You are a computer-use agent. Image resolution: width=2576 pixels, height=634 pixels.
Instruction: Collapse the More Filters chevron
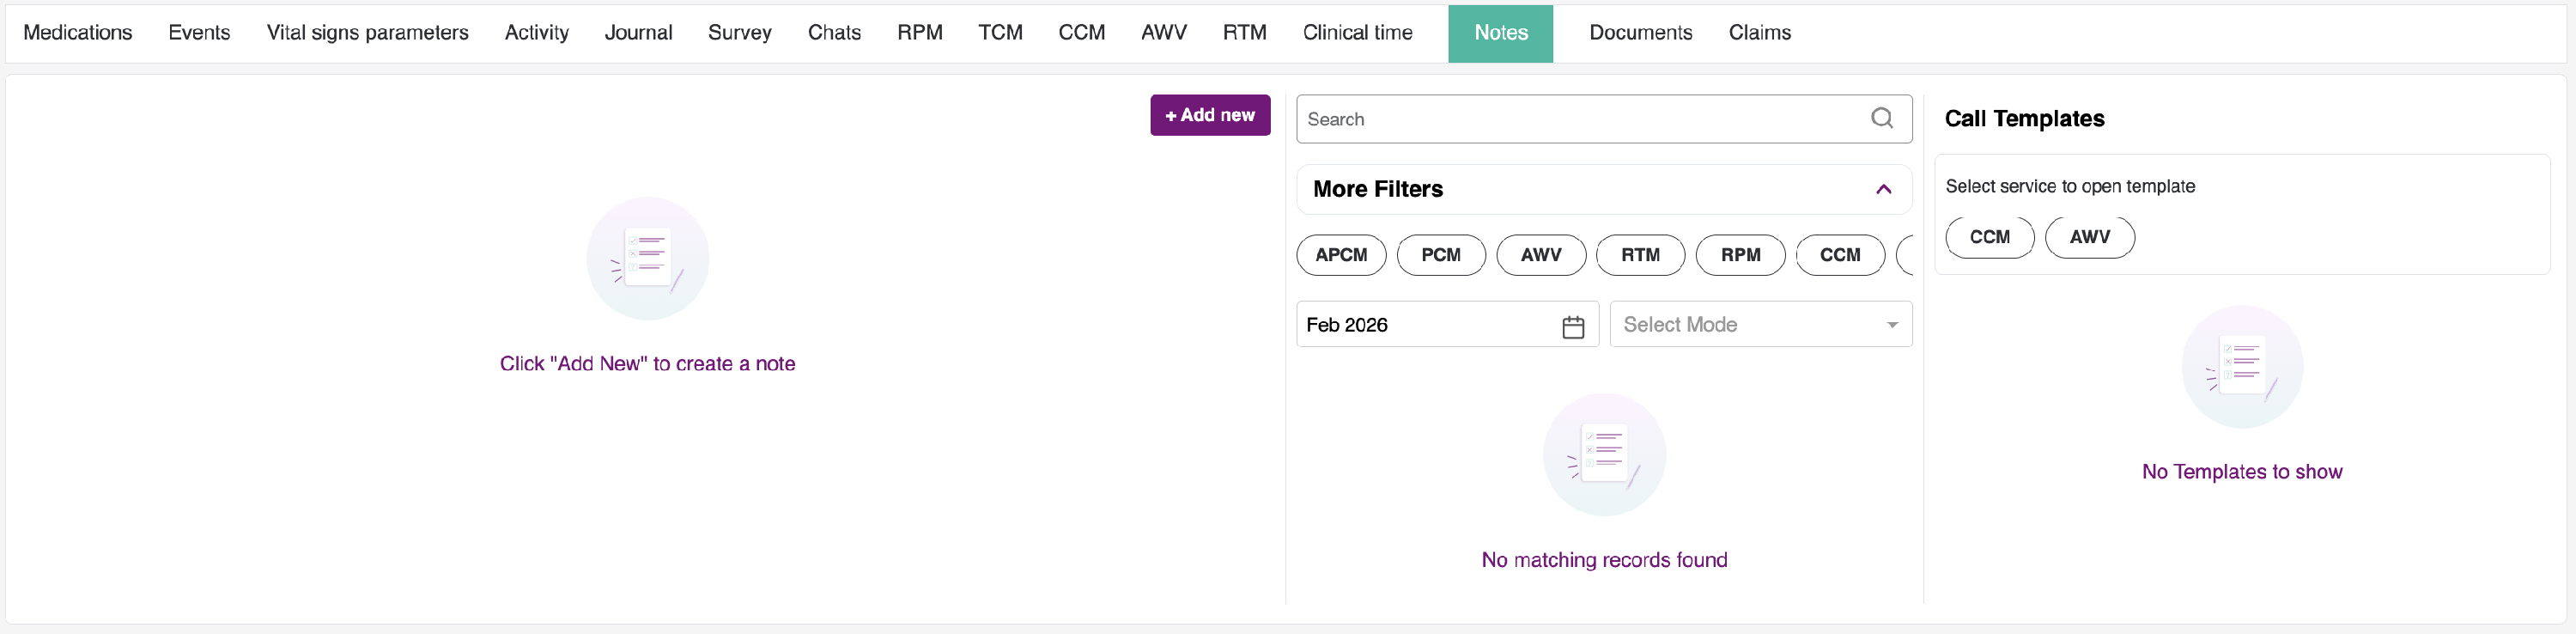tap(1883, 189)
